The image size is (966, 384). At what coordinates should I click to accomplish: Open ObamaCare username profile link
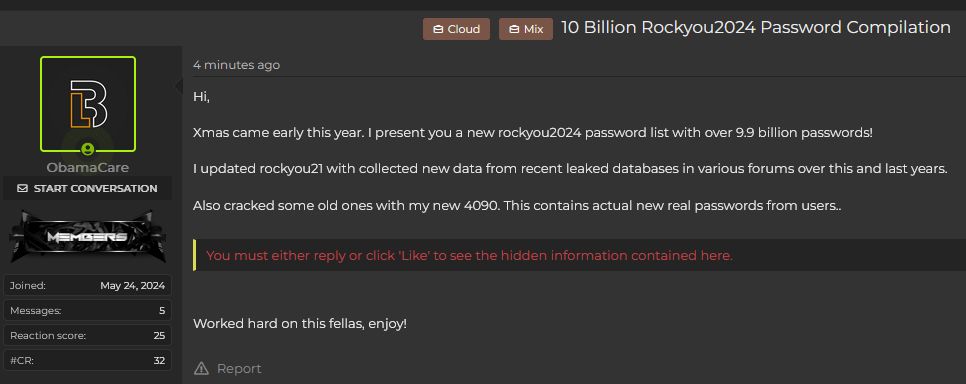88,167
